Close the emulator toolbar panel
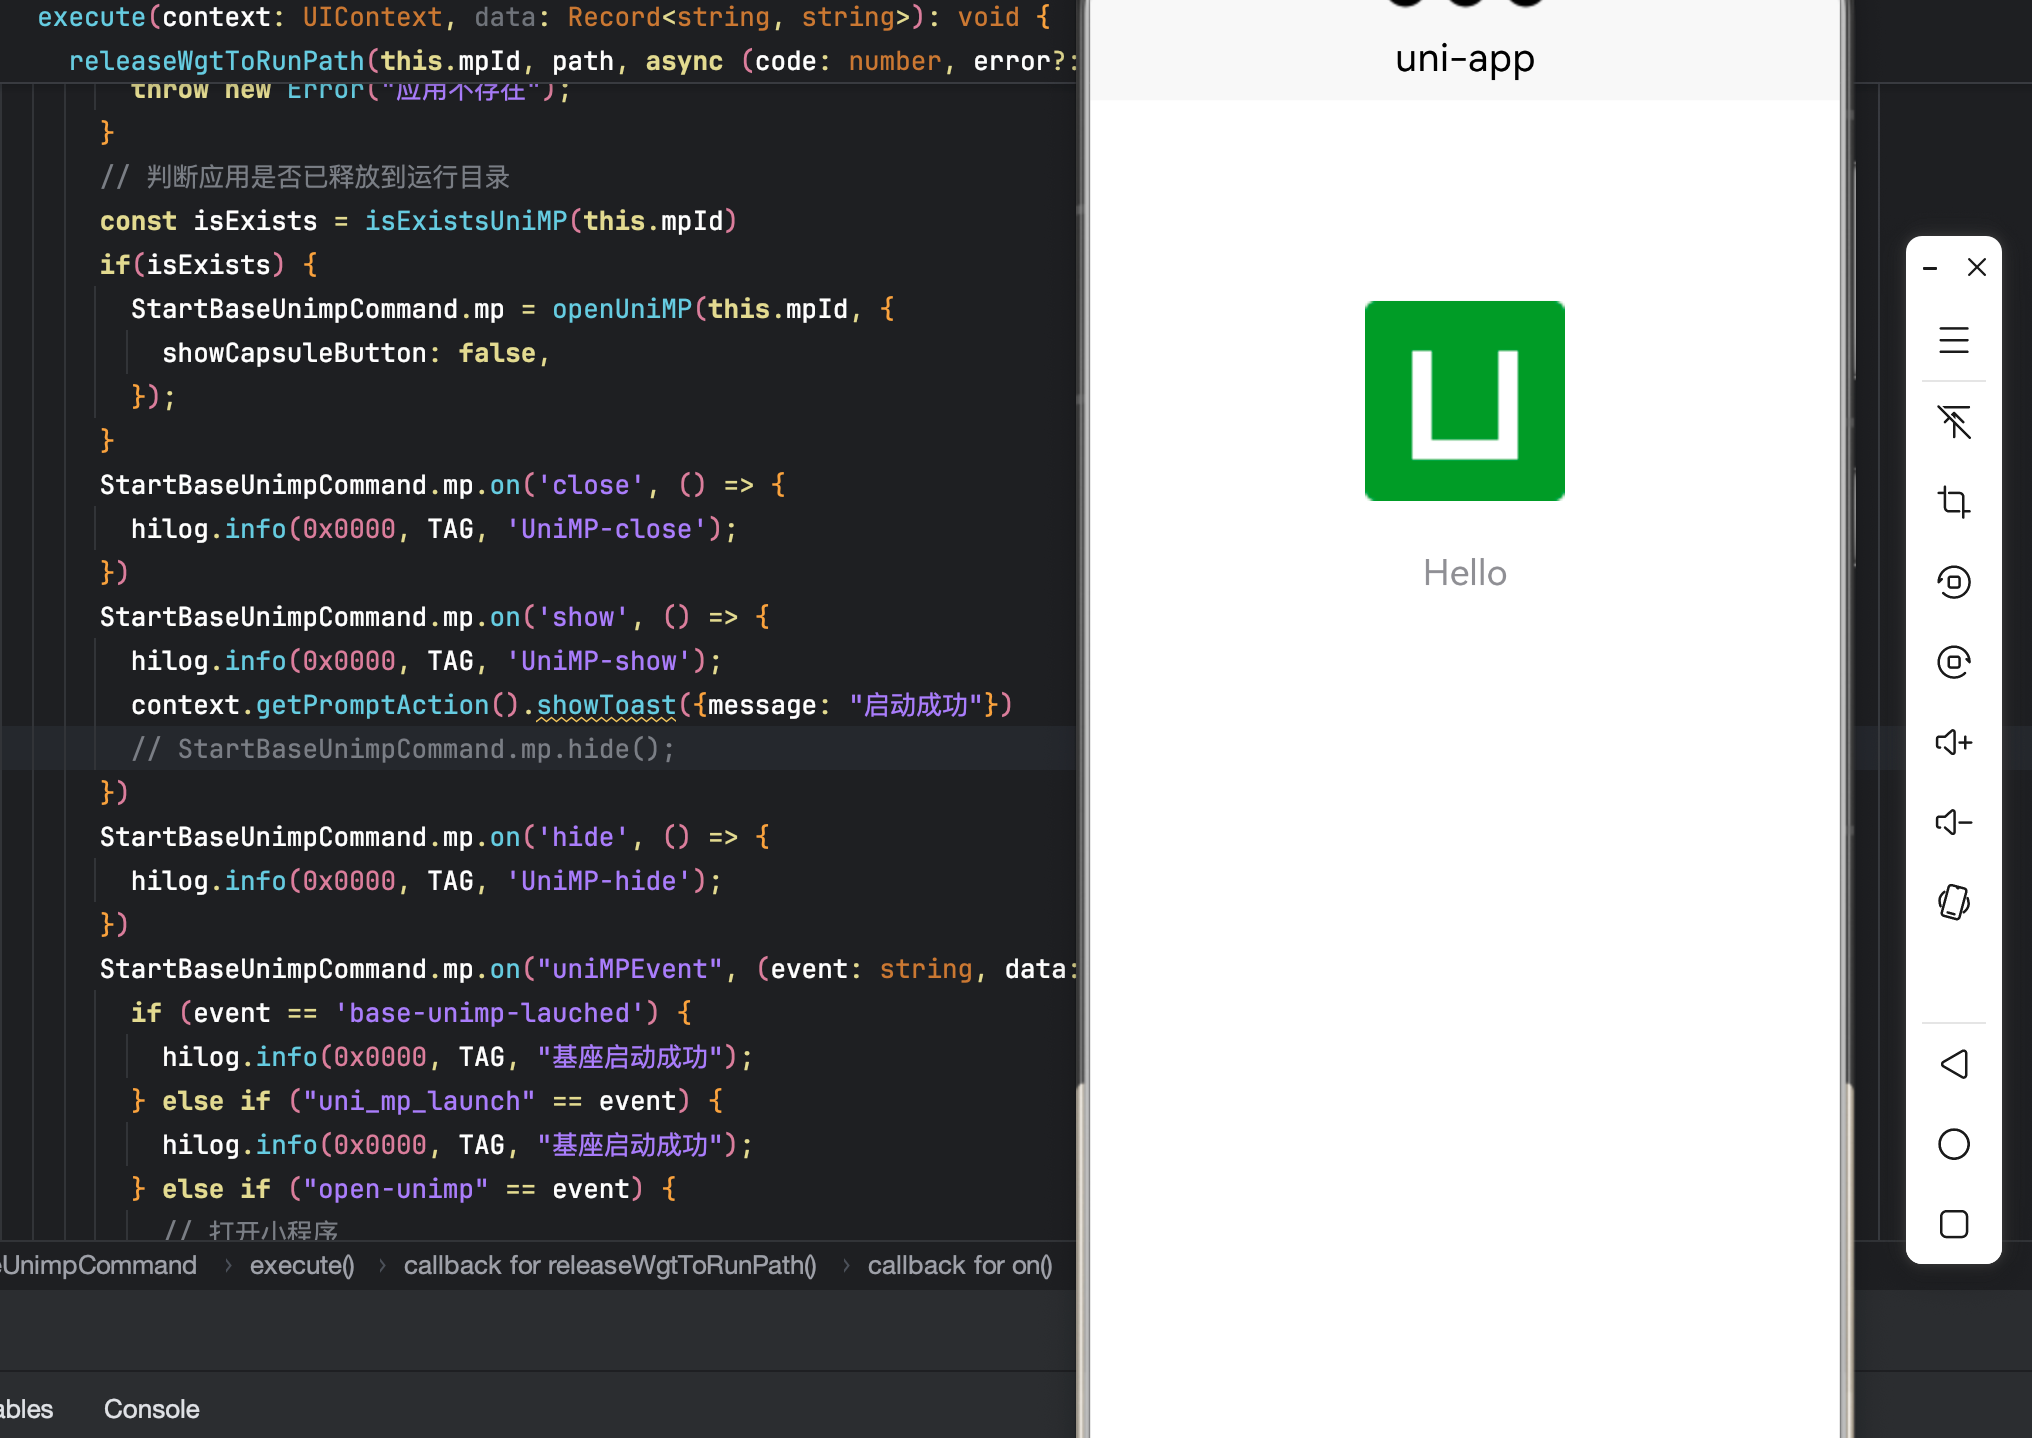The height and width of the screenshot is (1438, 2032). pyautogui.click(x=1976, y=267)
